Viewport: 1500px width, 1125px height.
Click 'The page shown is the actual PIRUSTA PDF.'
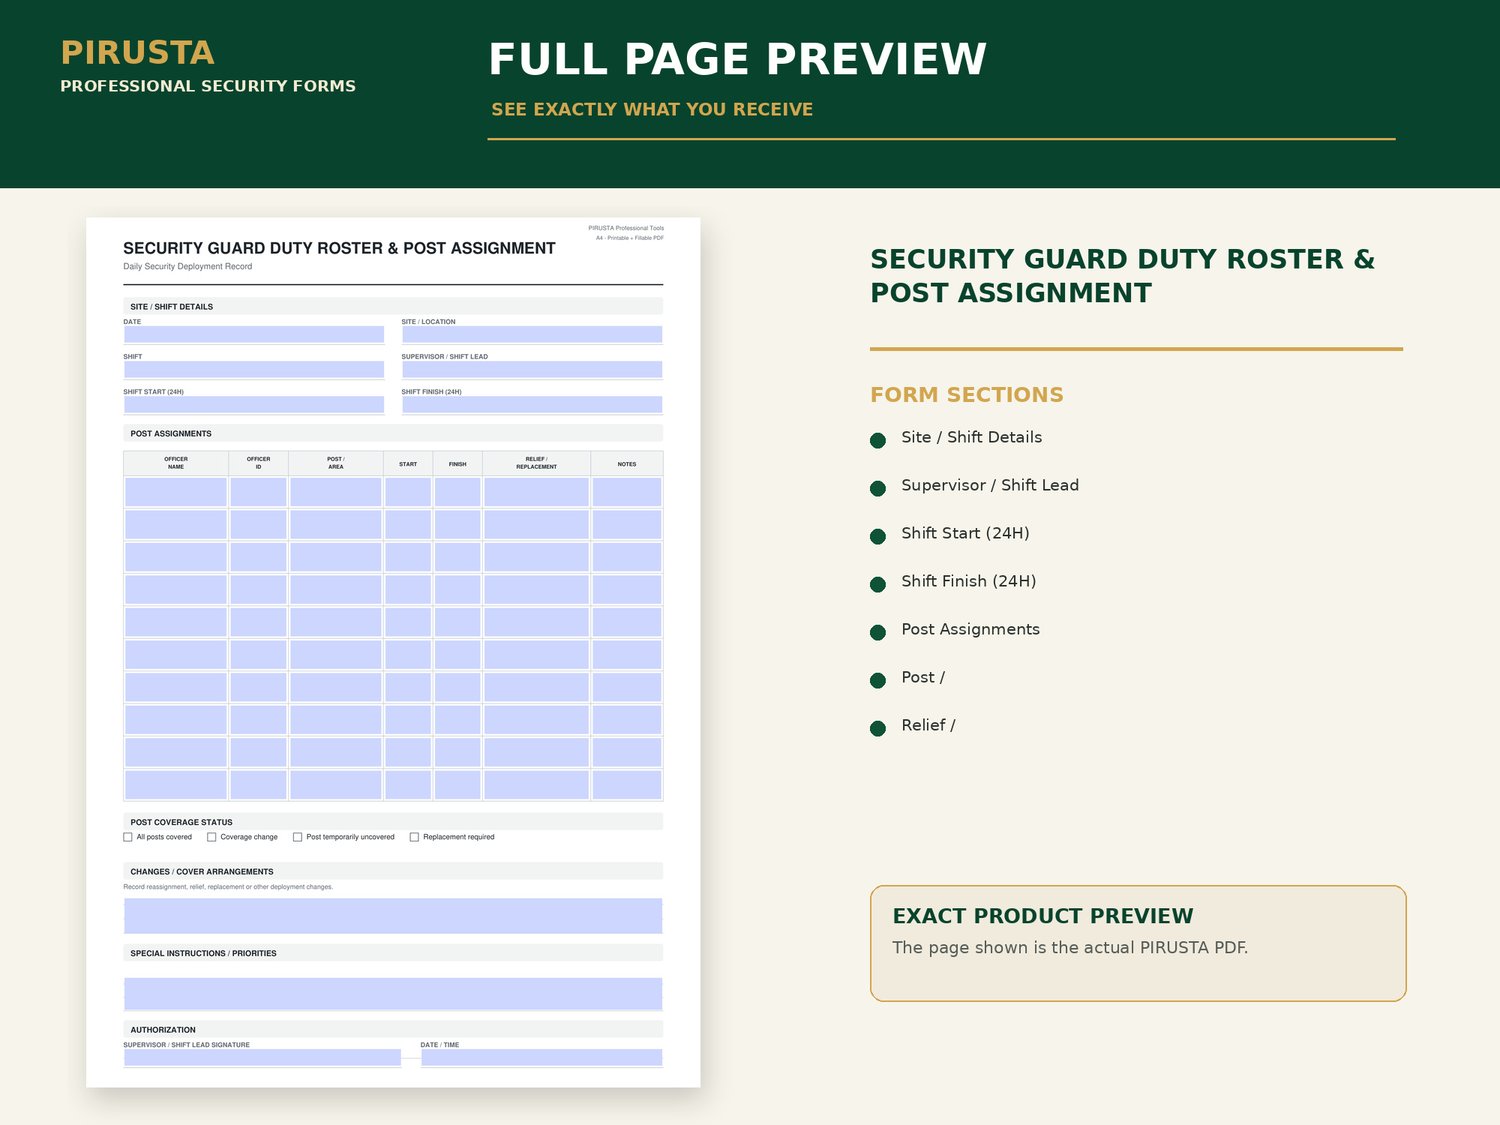pos(1070,947)
